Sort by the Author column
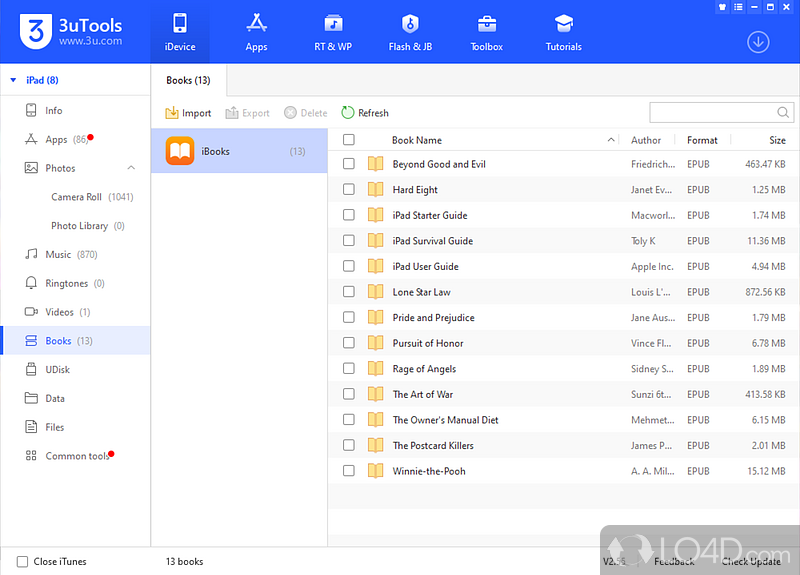 click(x=645, y=140)
